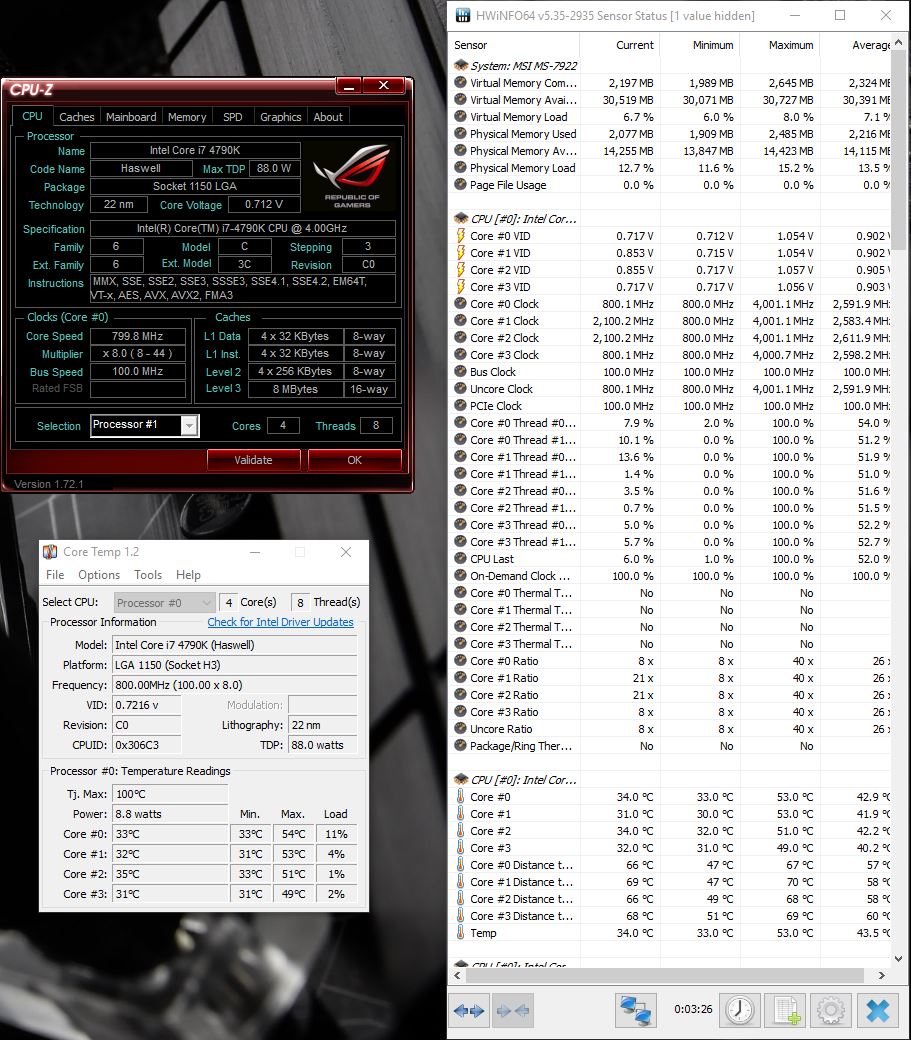This screenshot has height=1040, width=911.
Task: Open the Processor #1 selection dropdown in CPU-Z
Action: [190, 425]
